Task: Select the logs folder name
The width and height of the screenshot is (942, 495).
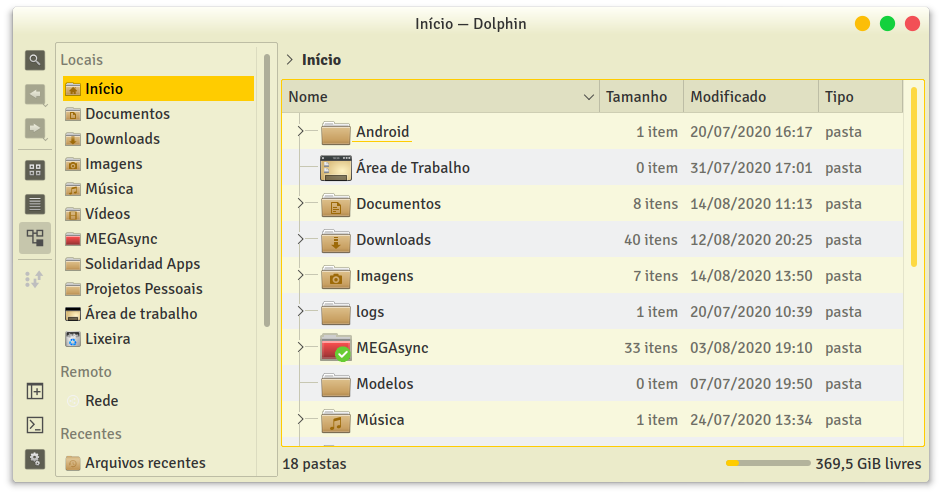Action: point(370,312)
